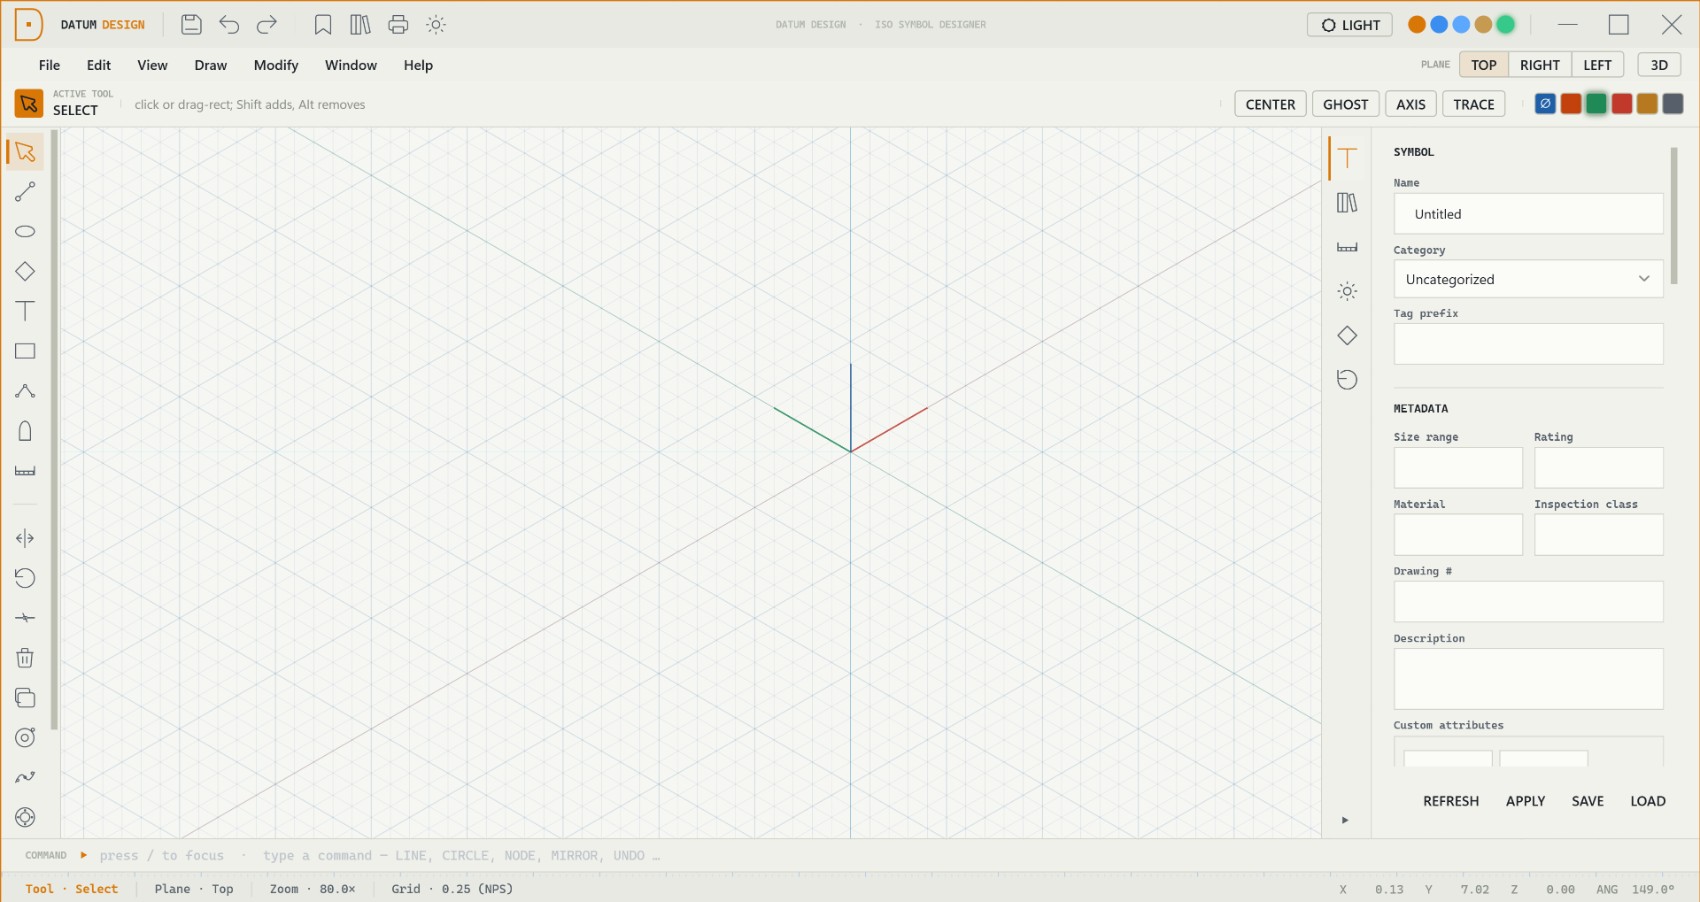
Task: Toggle CENTER snapping
Action: (x=1270, y=104)
